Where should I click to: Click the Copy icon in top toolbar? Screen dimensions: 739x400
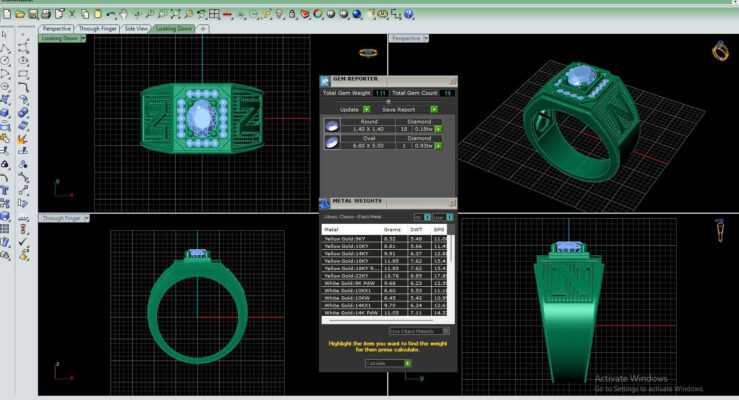point(85,14)
